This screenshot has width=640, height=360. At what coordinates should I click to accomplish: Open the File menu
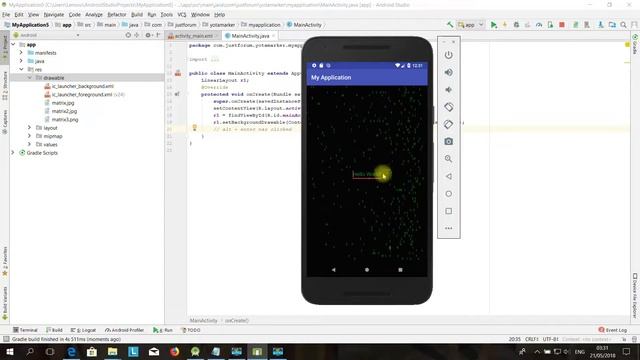pos(6,14)
